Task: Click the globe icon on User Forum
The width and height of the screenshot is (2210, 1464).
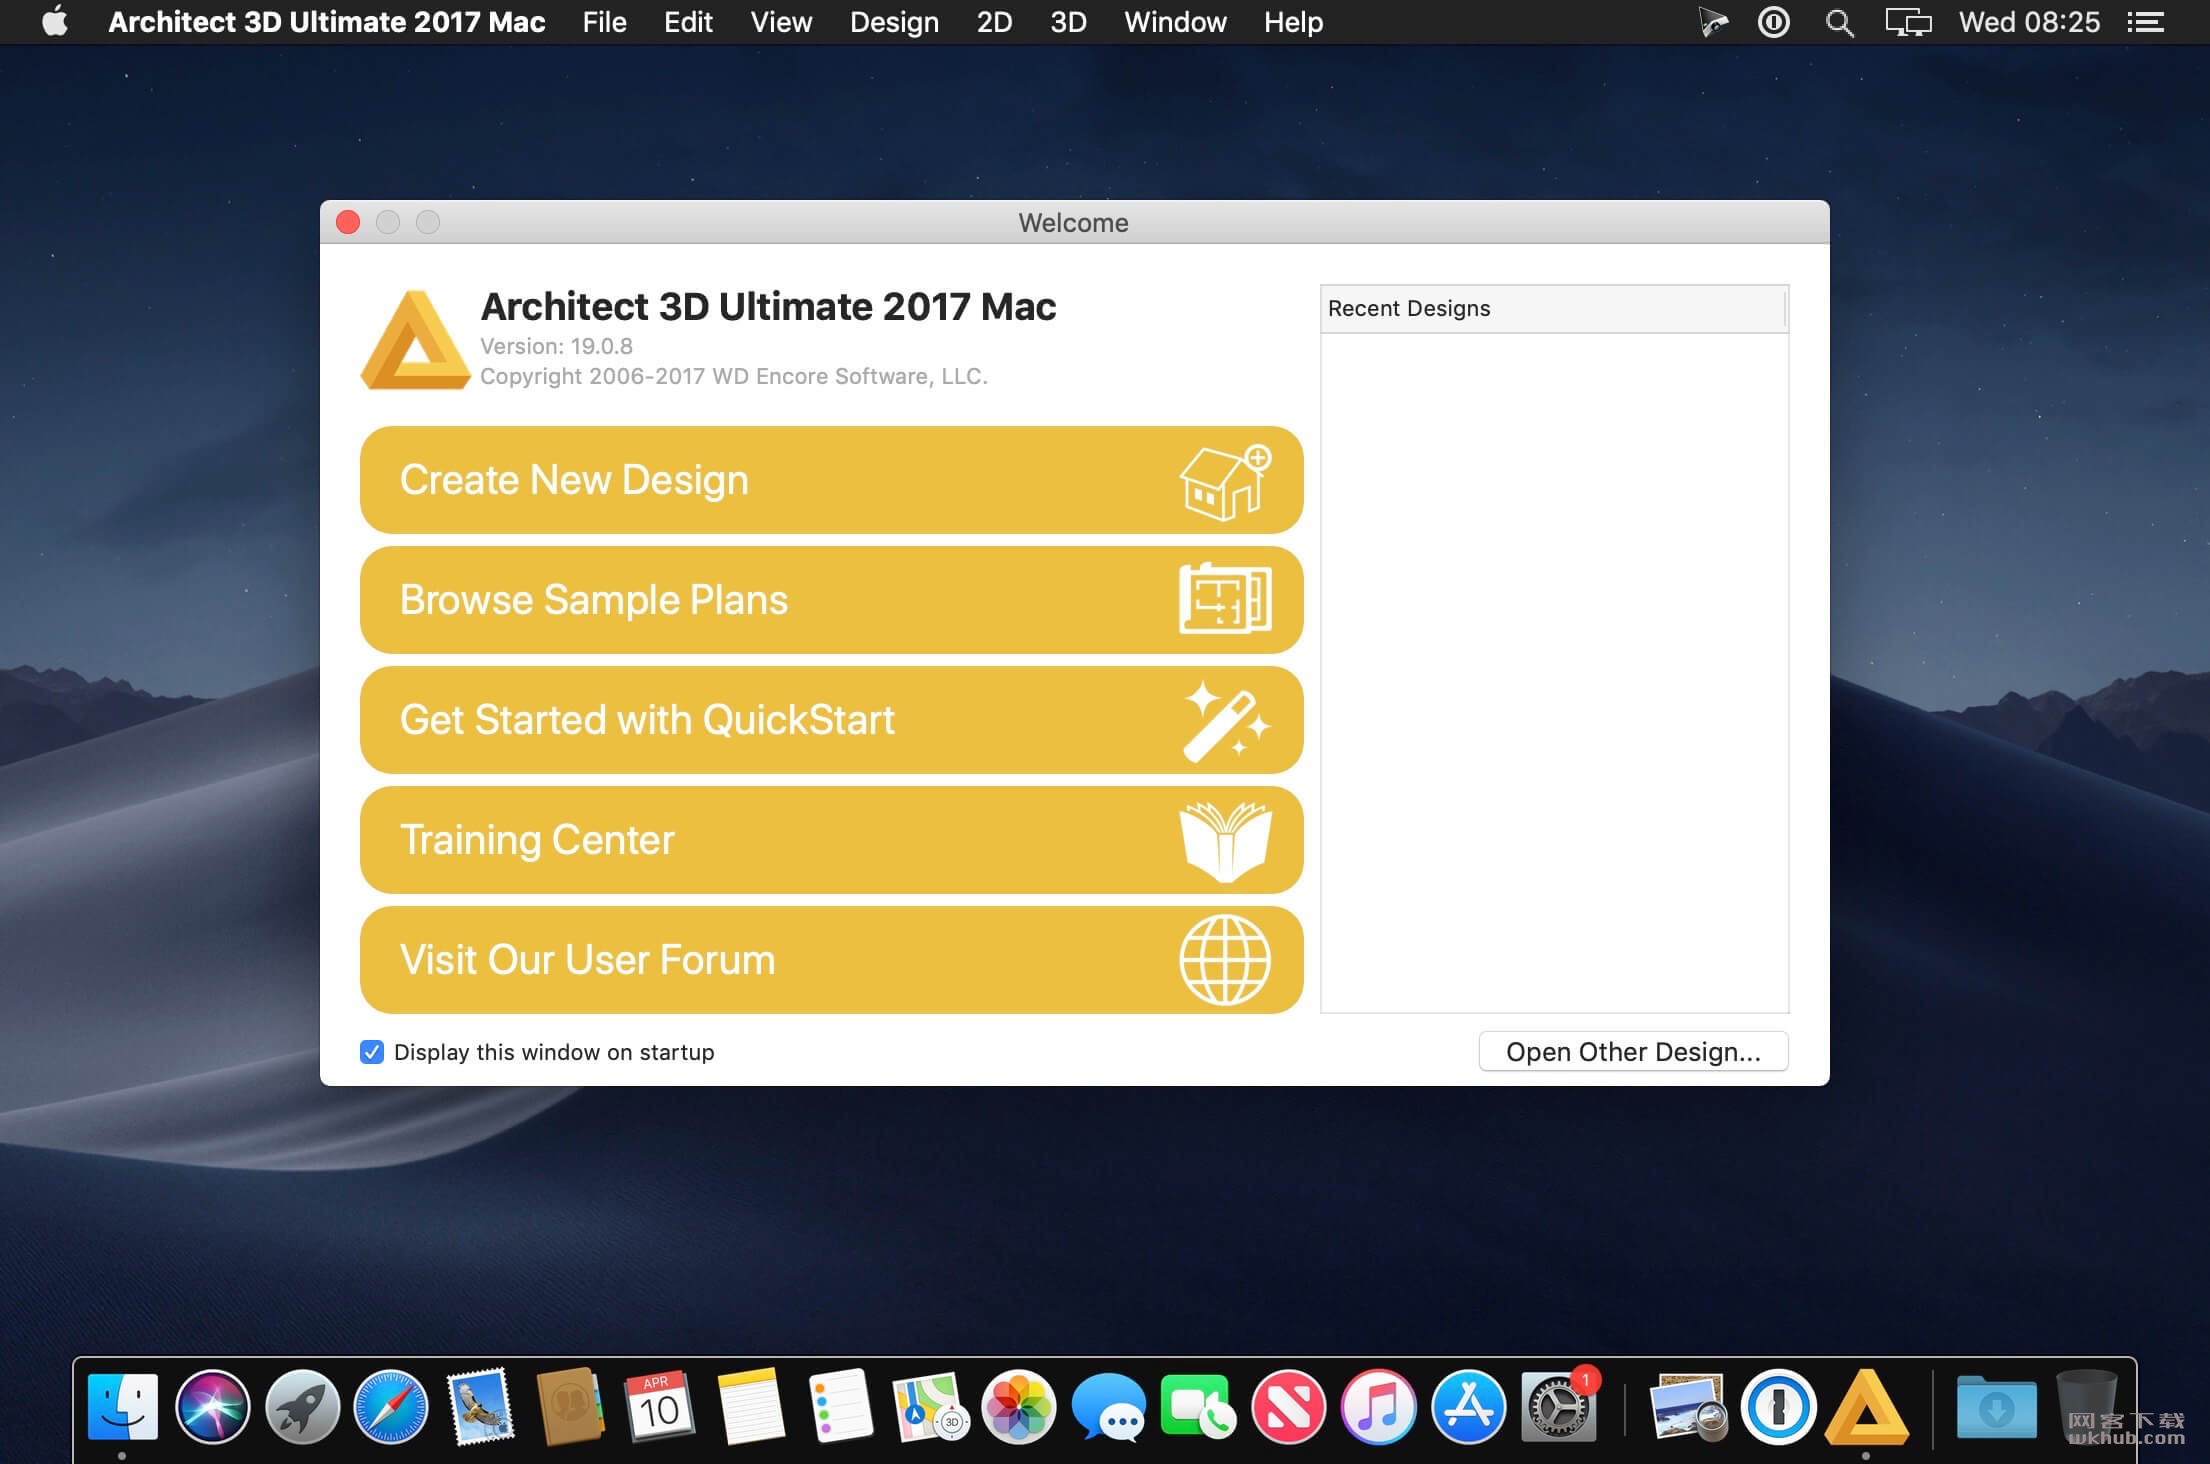Action: (x=1225, y=960)
